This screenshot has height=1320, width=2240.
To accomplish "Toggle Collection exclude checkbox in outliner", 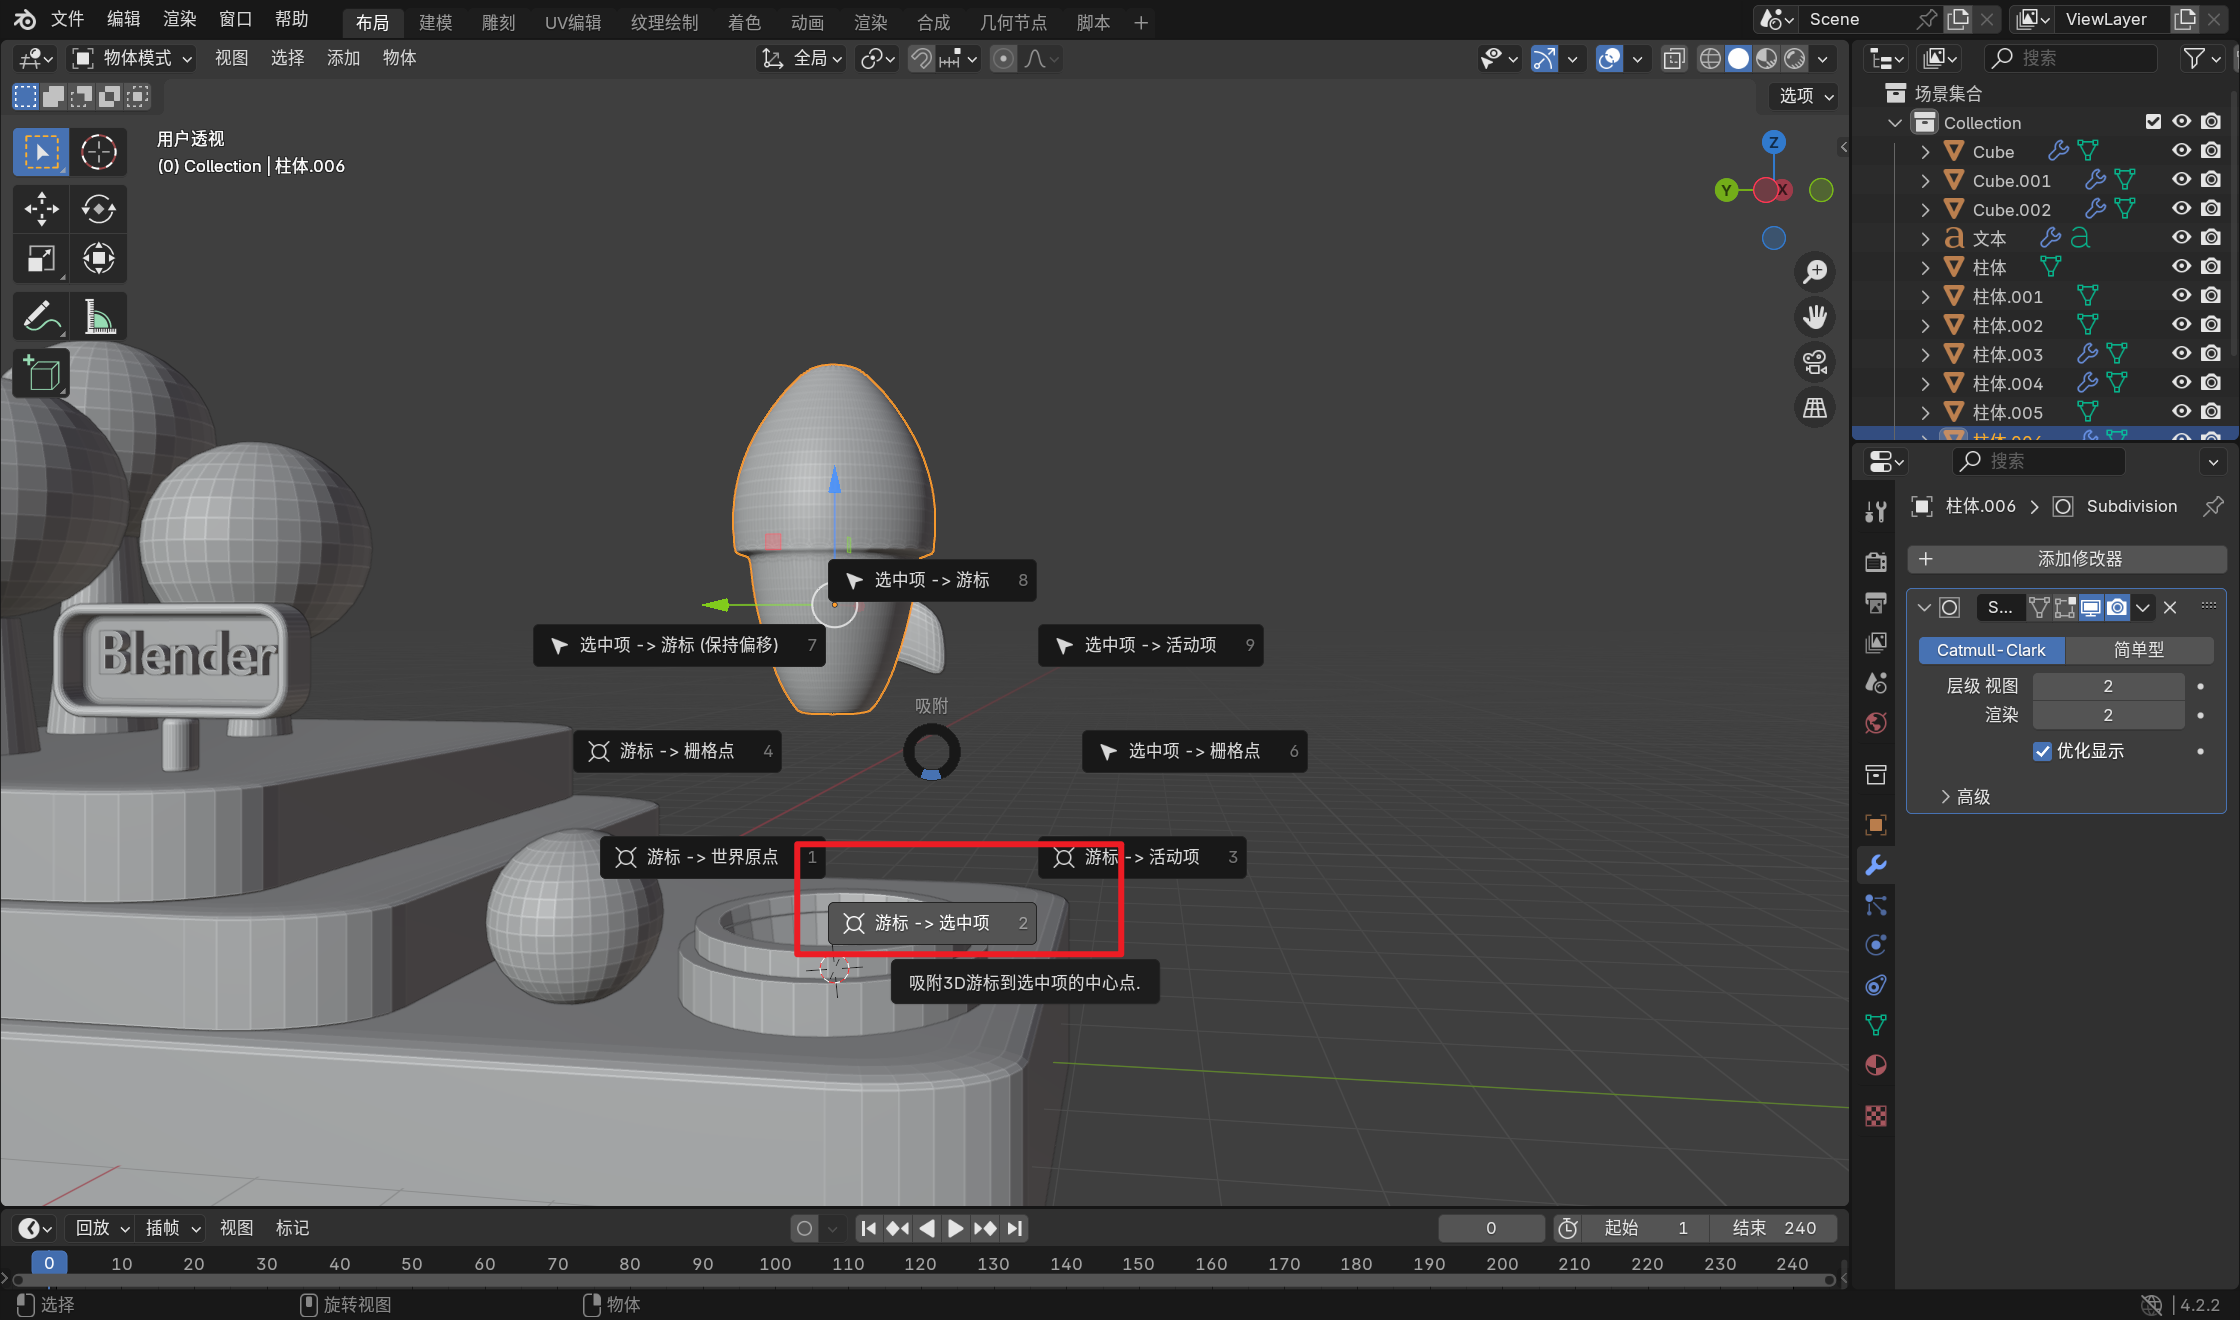I will [2153, 122].
